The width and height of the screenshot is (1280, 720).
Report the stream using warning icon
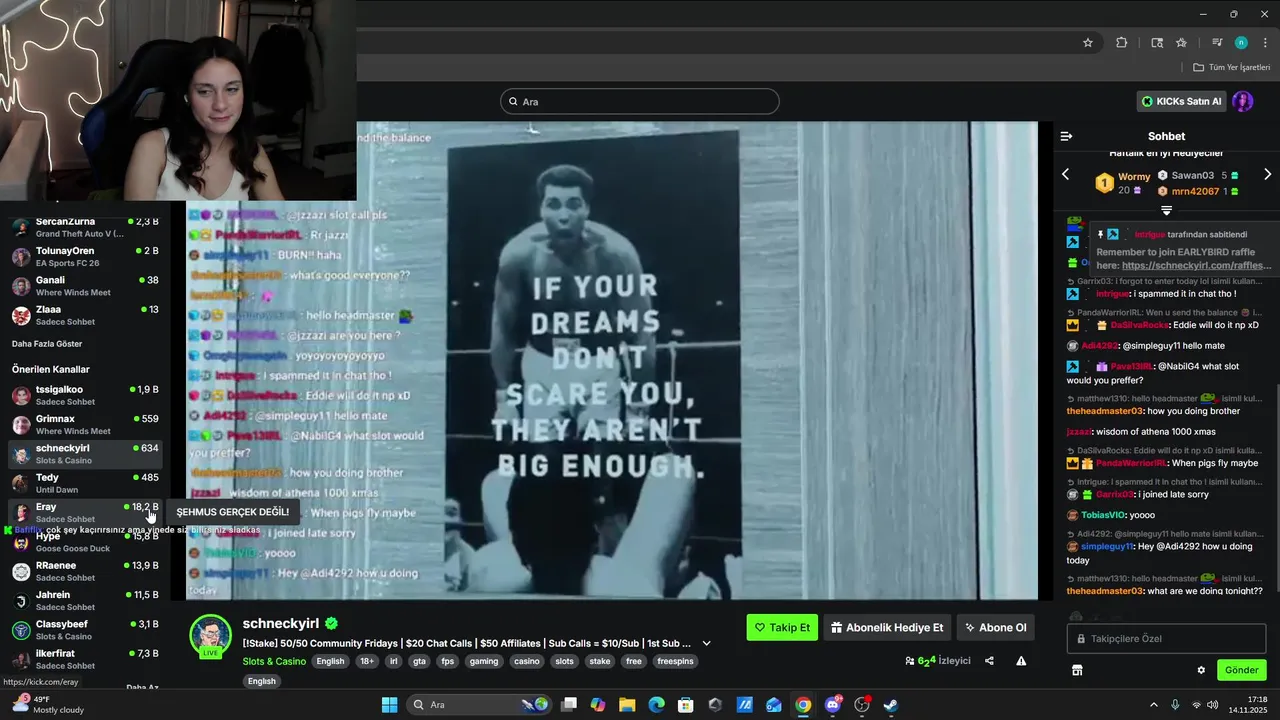pos(1021,661)
